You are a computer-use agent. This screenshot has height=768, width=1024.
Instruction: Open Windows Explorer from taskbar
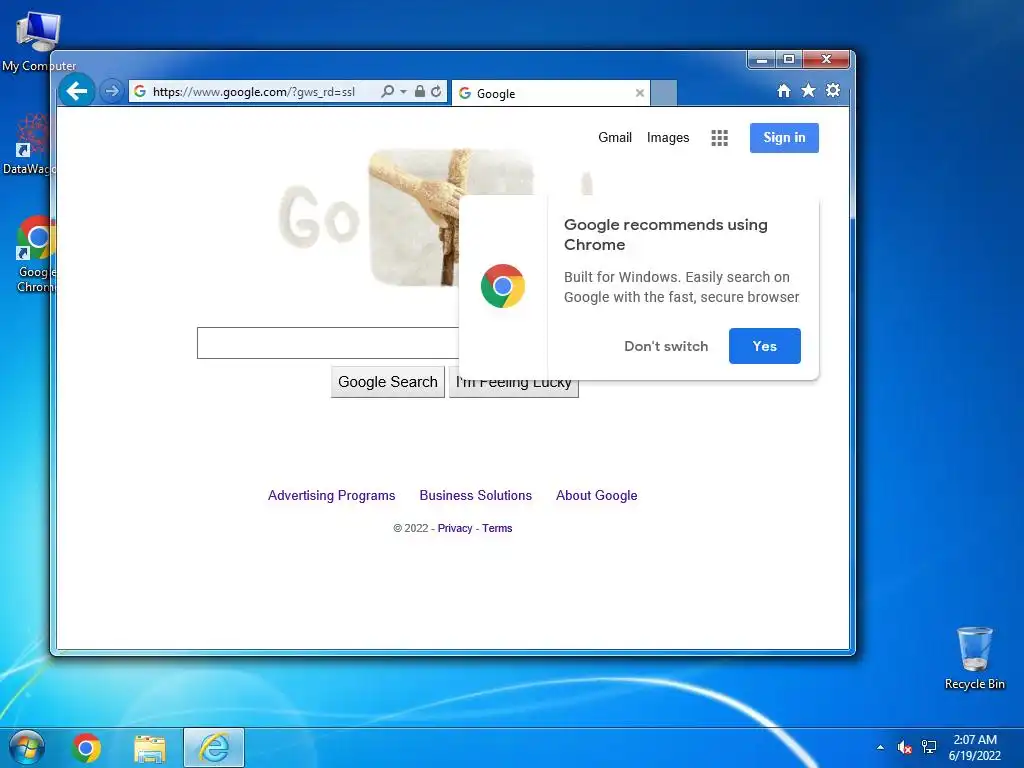click(150, 748)
